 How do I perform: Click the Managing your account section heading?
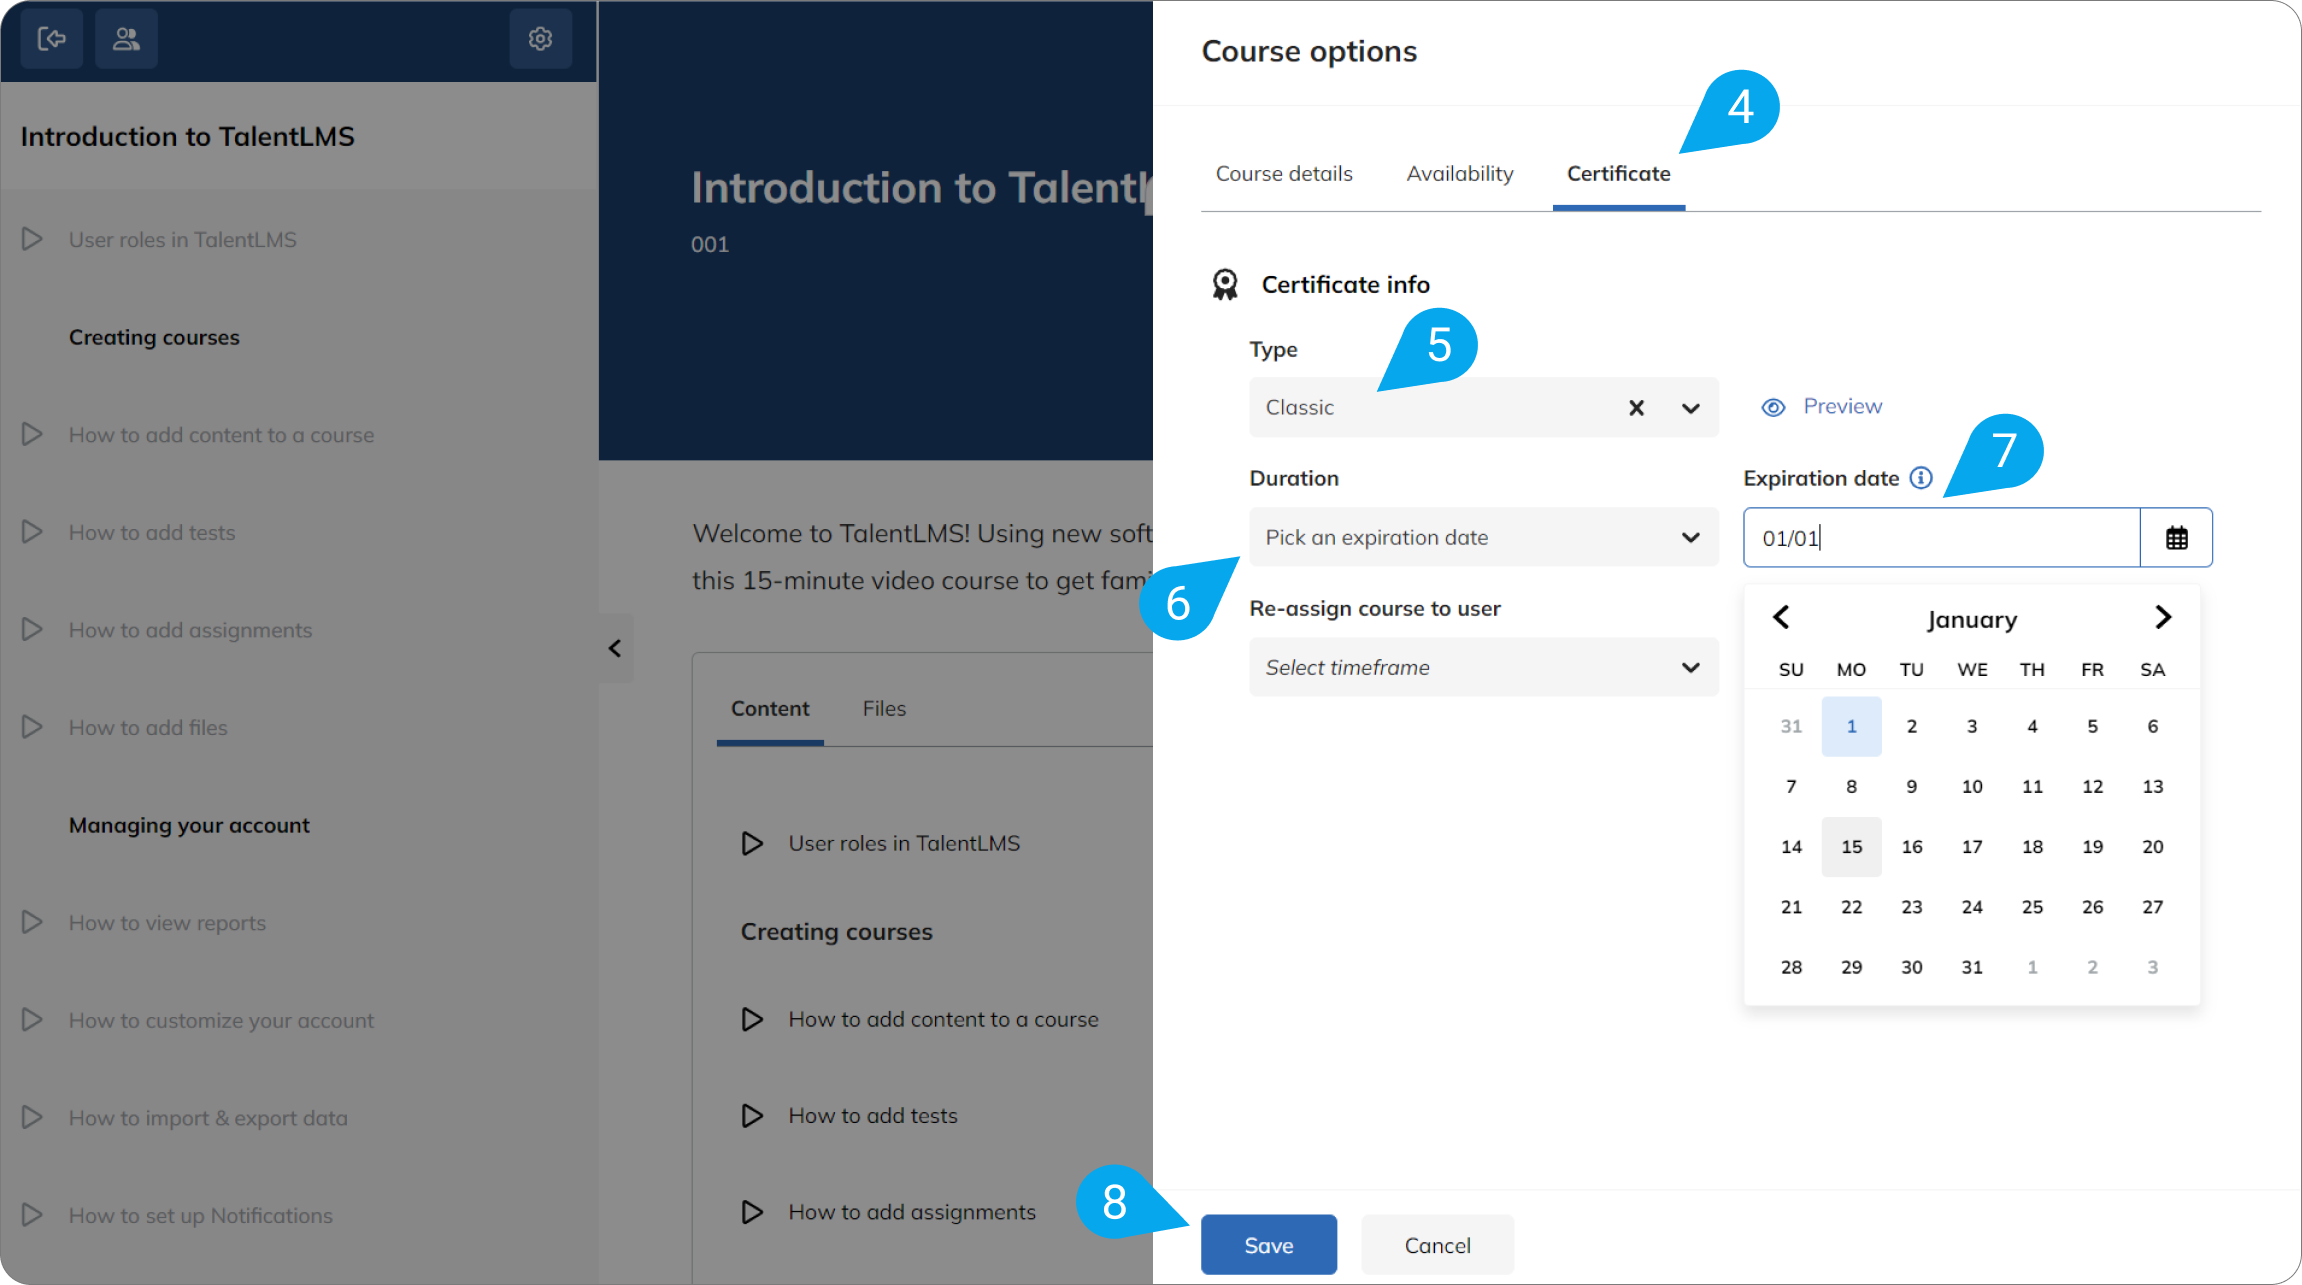click(x=189, y=825)
